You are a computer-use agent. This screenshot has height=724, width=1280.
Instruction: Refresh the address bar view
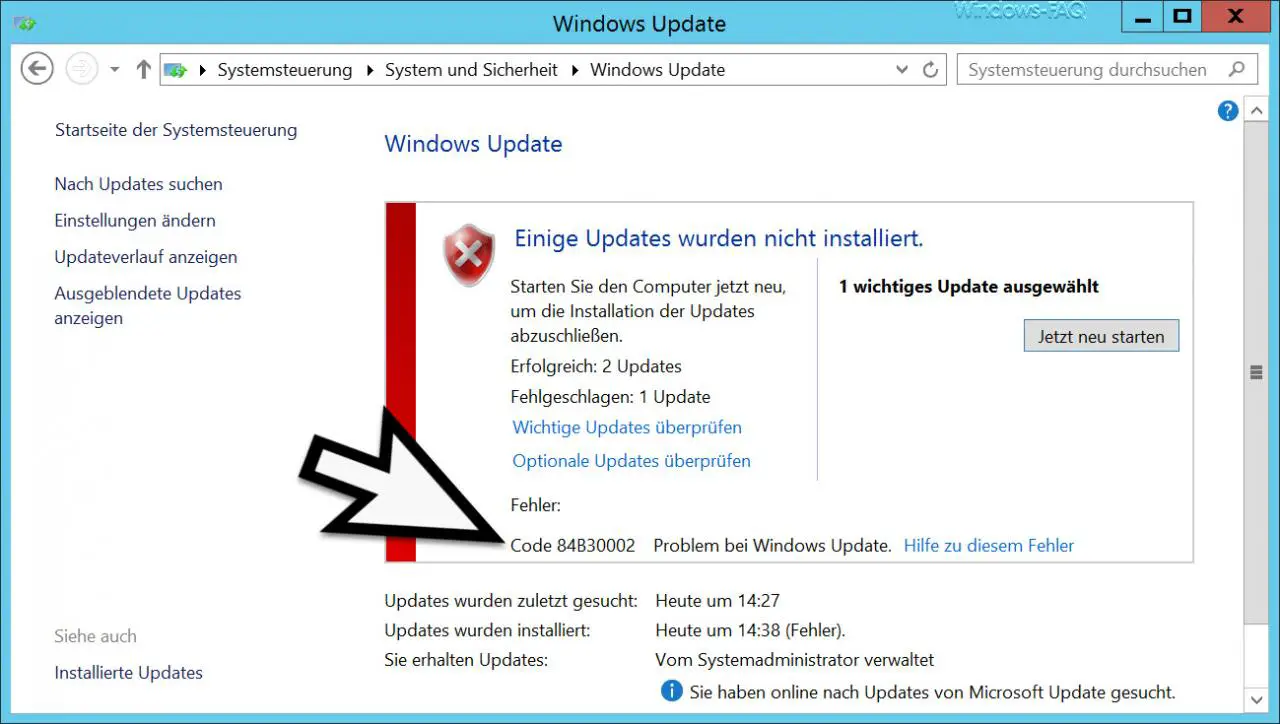click(x=930, y=70)
